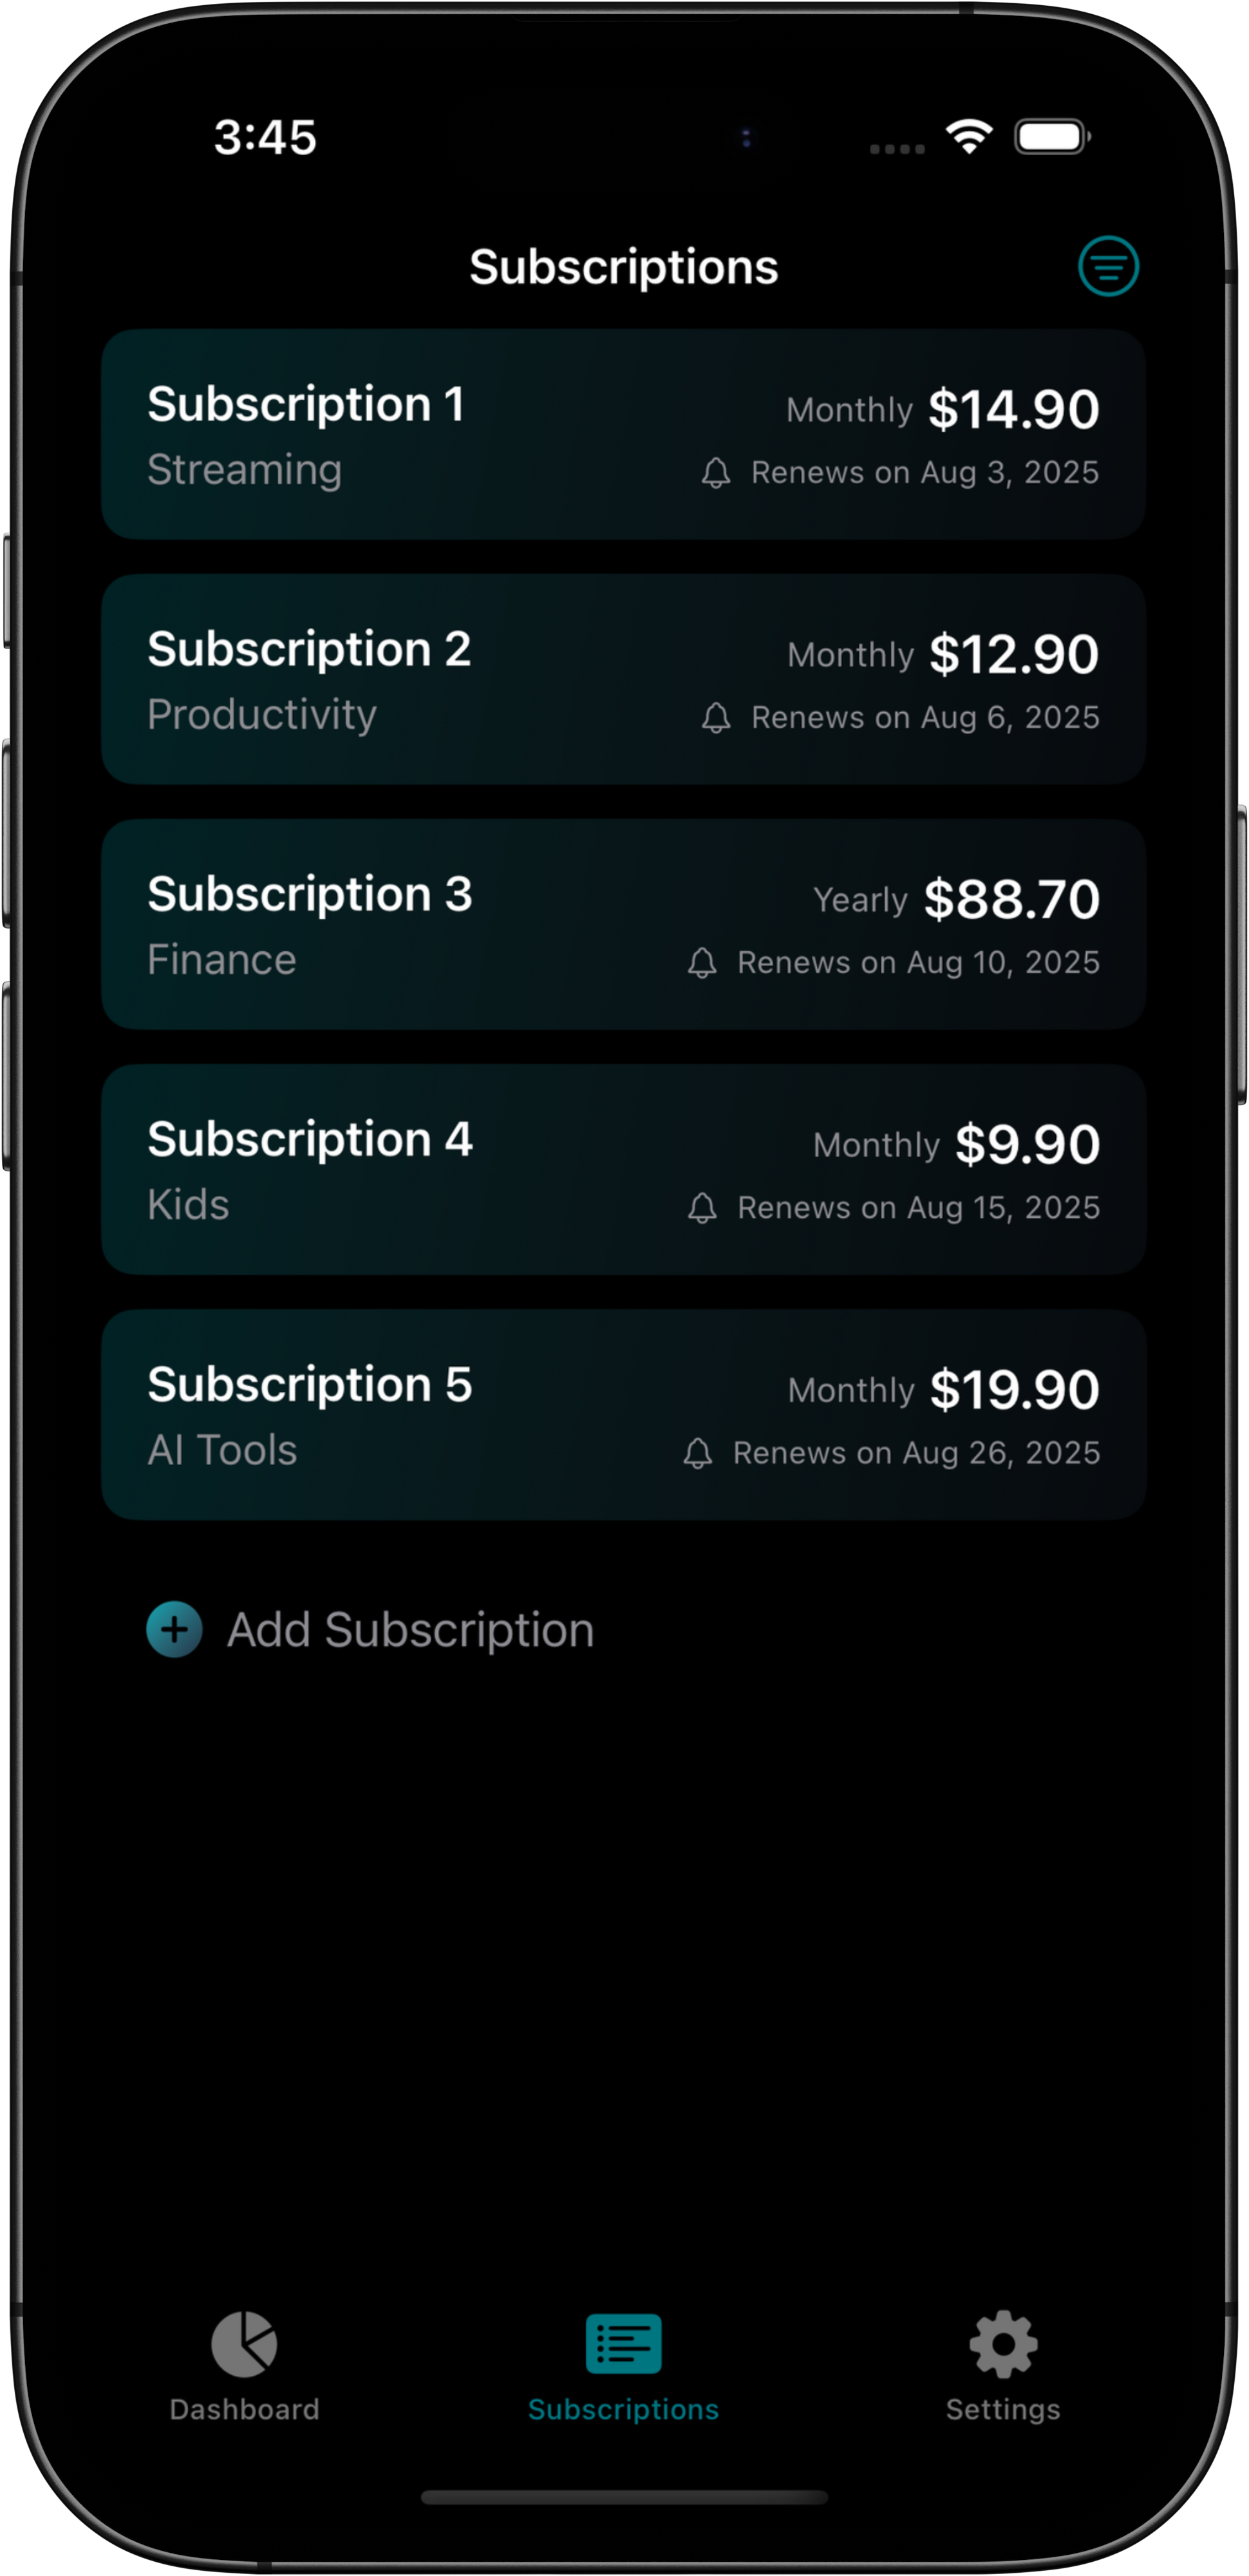The width and height of the screenshot is (1249, 2576).
Task: Switch to the Subscriptions tab
Action: pyautogui.click(x=623, y=2366)
